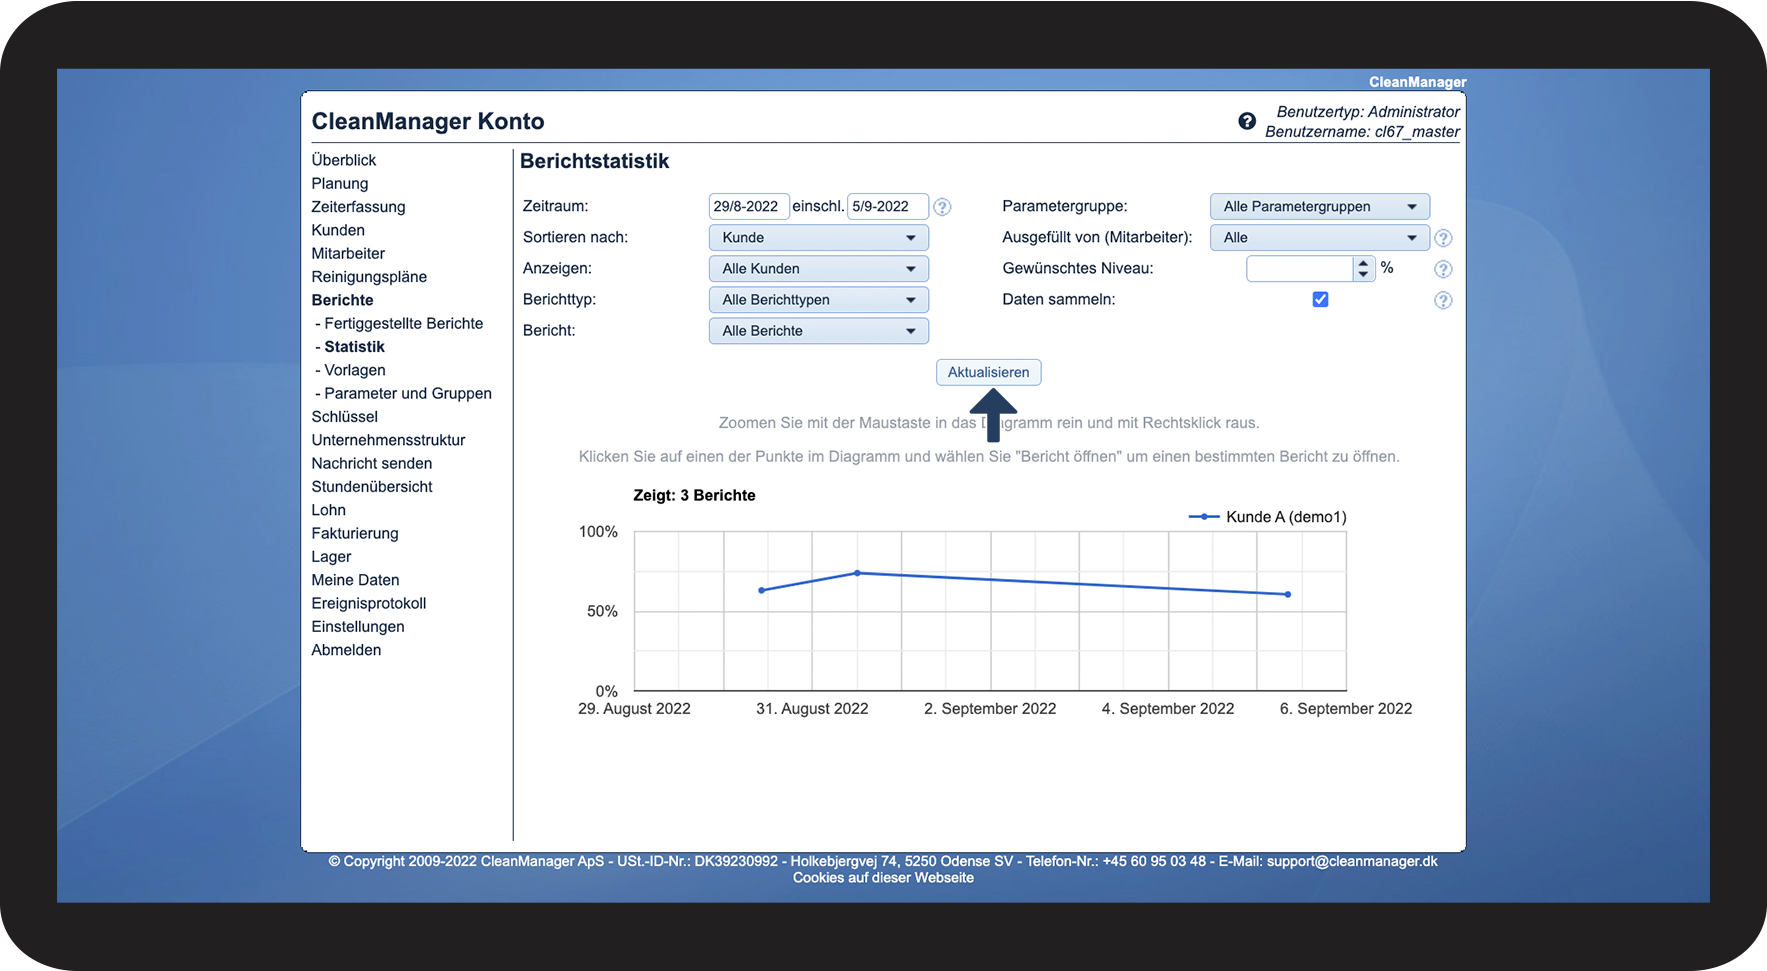1767x971 pixels.
Task: Open the Cookies auf dieser Webseite link
Action: tap(883, 878)
